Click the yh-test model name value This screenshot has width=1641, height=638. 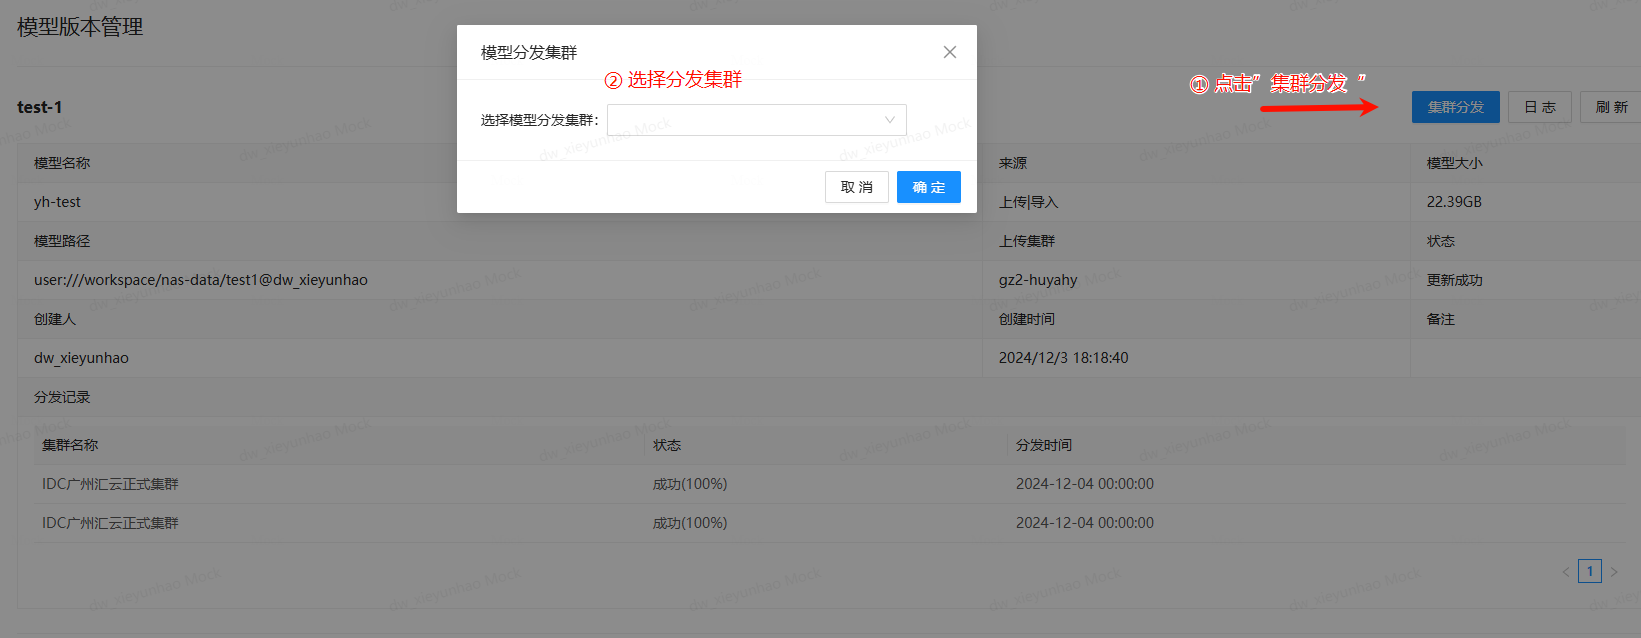coord(57,202)
